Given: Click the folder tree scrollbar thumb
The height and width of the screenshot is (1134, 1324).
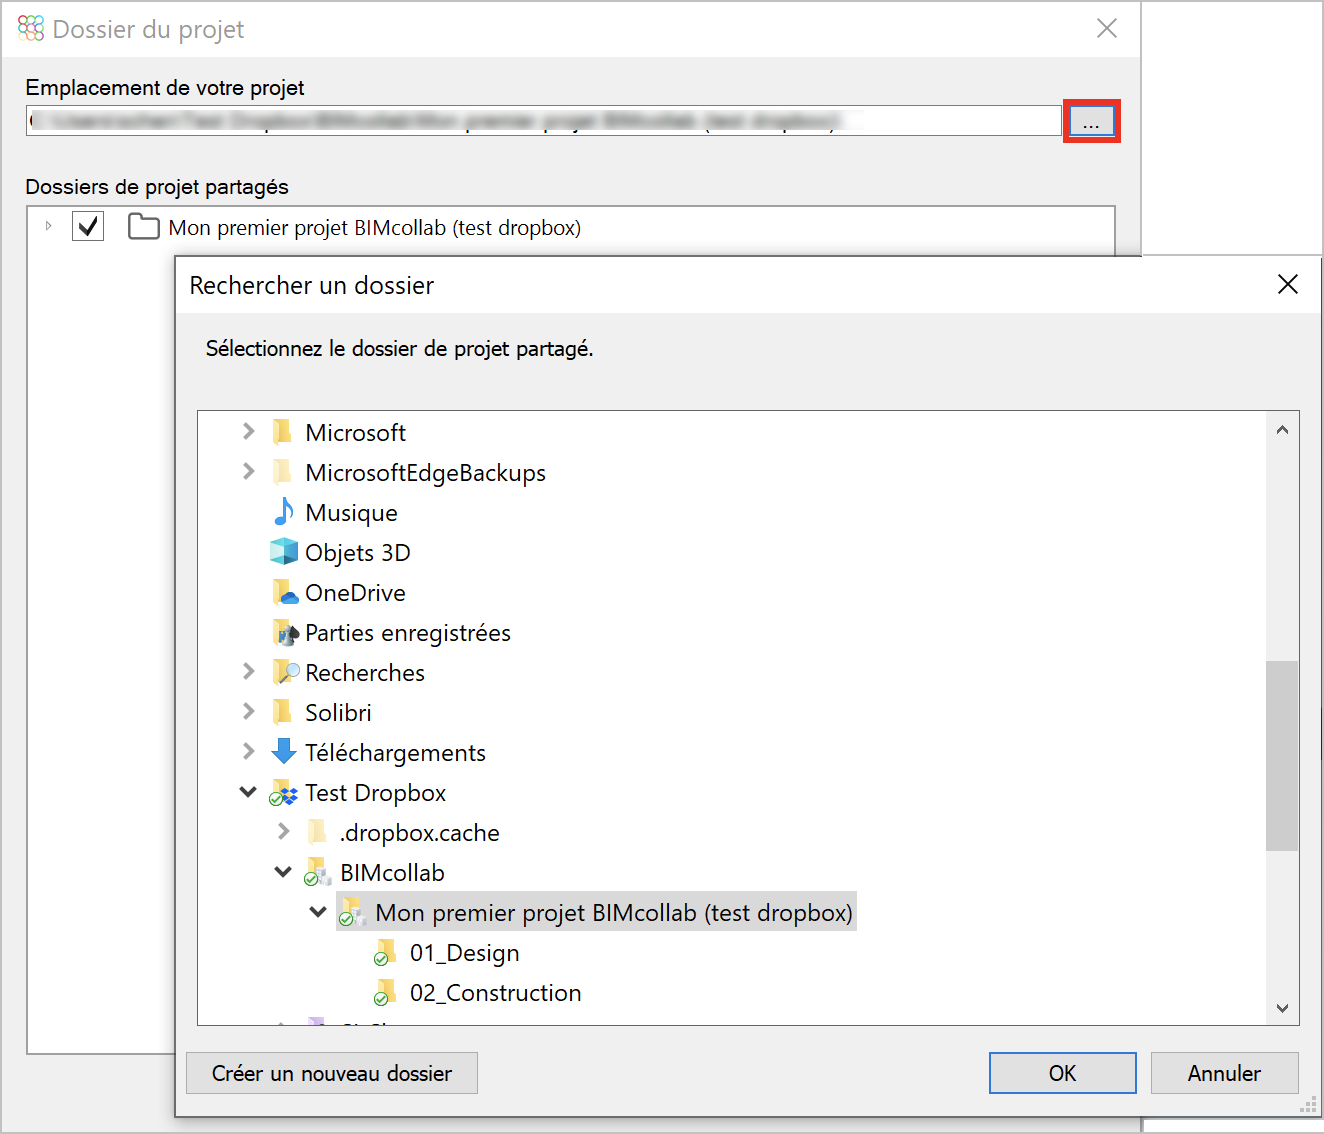Looking at the screenshot, I should pos(1282,756).
